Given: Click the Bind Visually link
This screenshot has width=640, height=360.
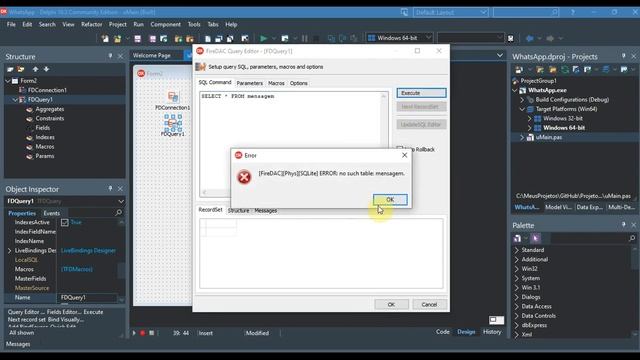Looking at the screenshot, I should coord(66,320).
